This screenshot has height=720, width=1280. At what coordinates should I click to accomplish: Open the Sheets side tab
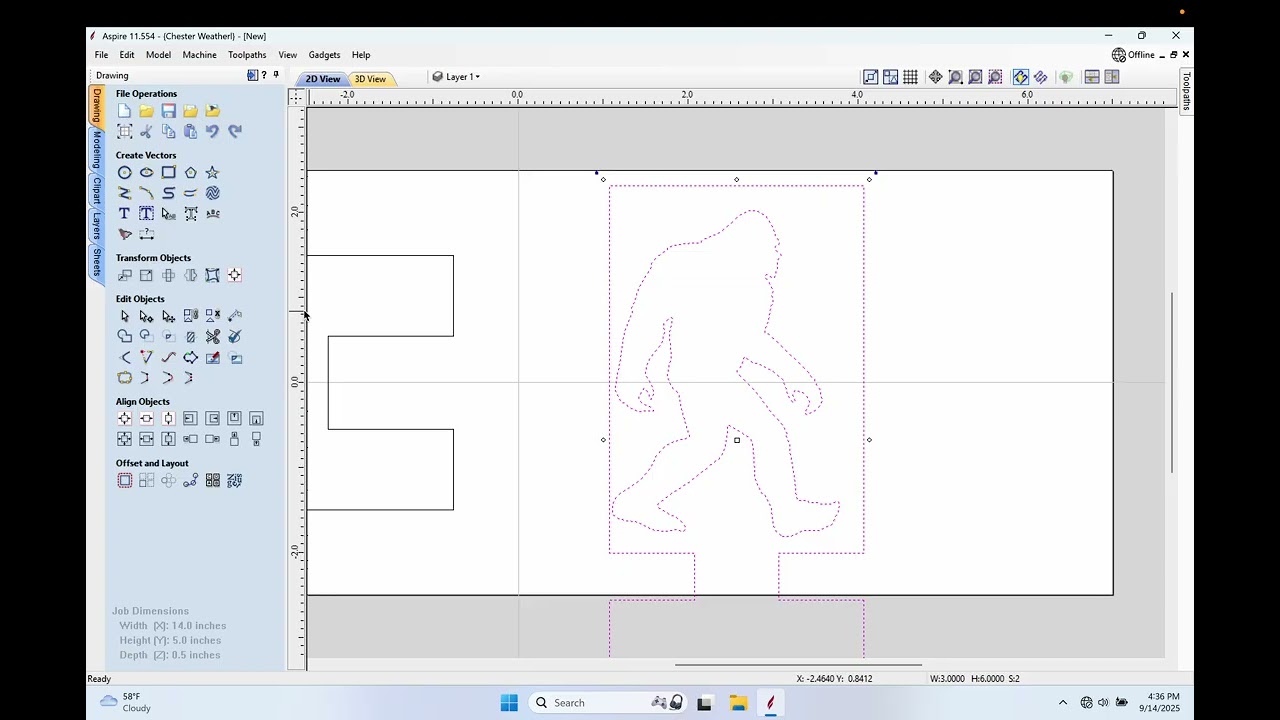pos(97,262)
